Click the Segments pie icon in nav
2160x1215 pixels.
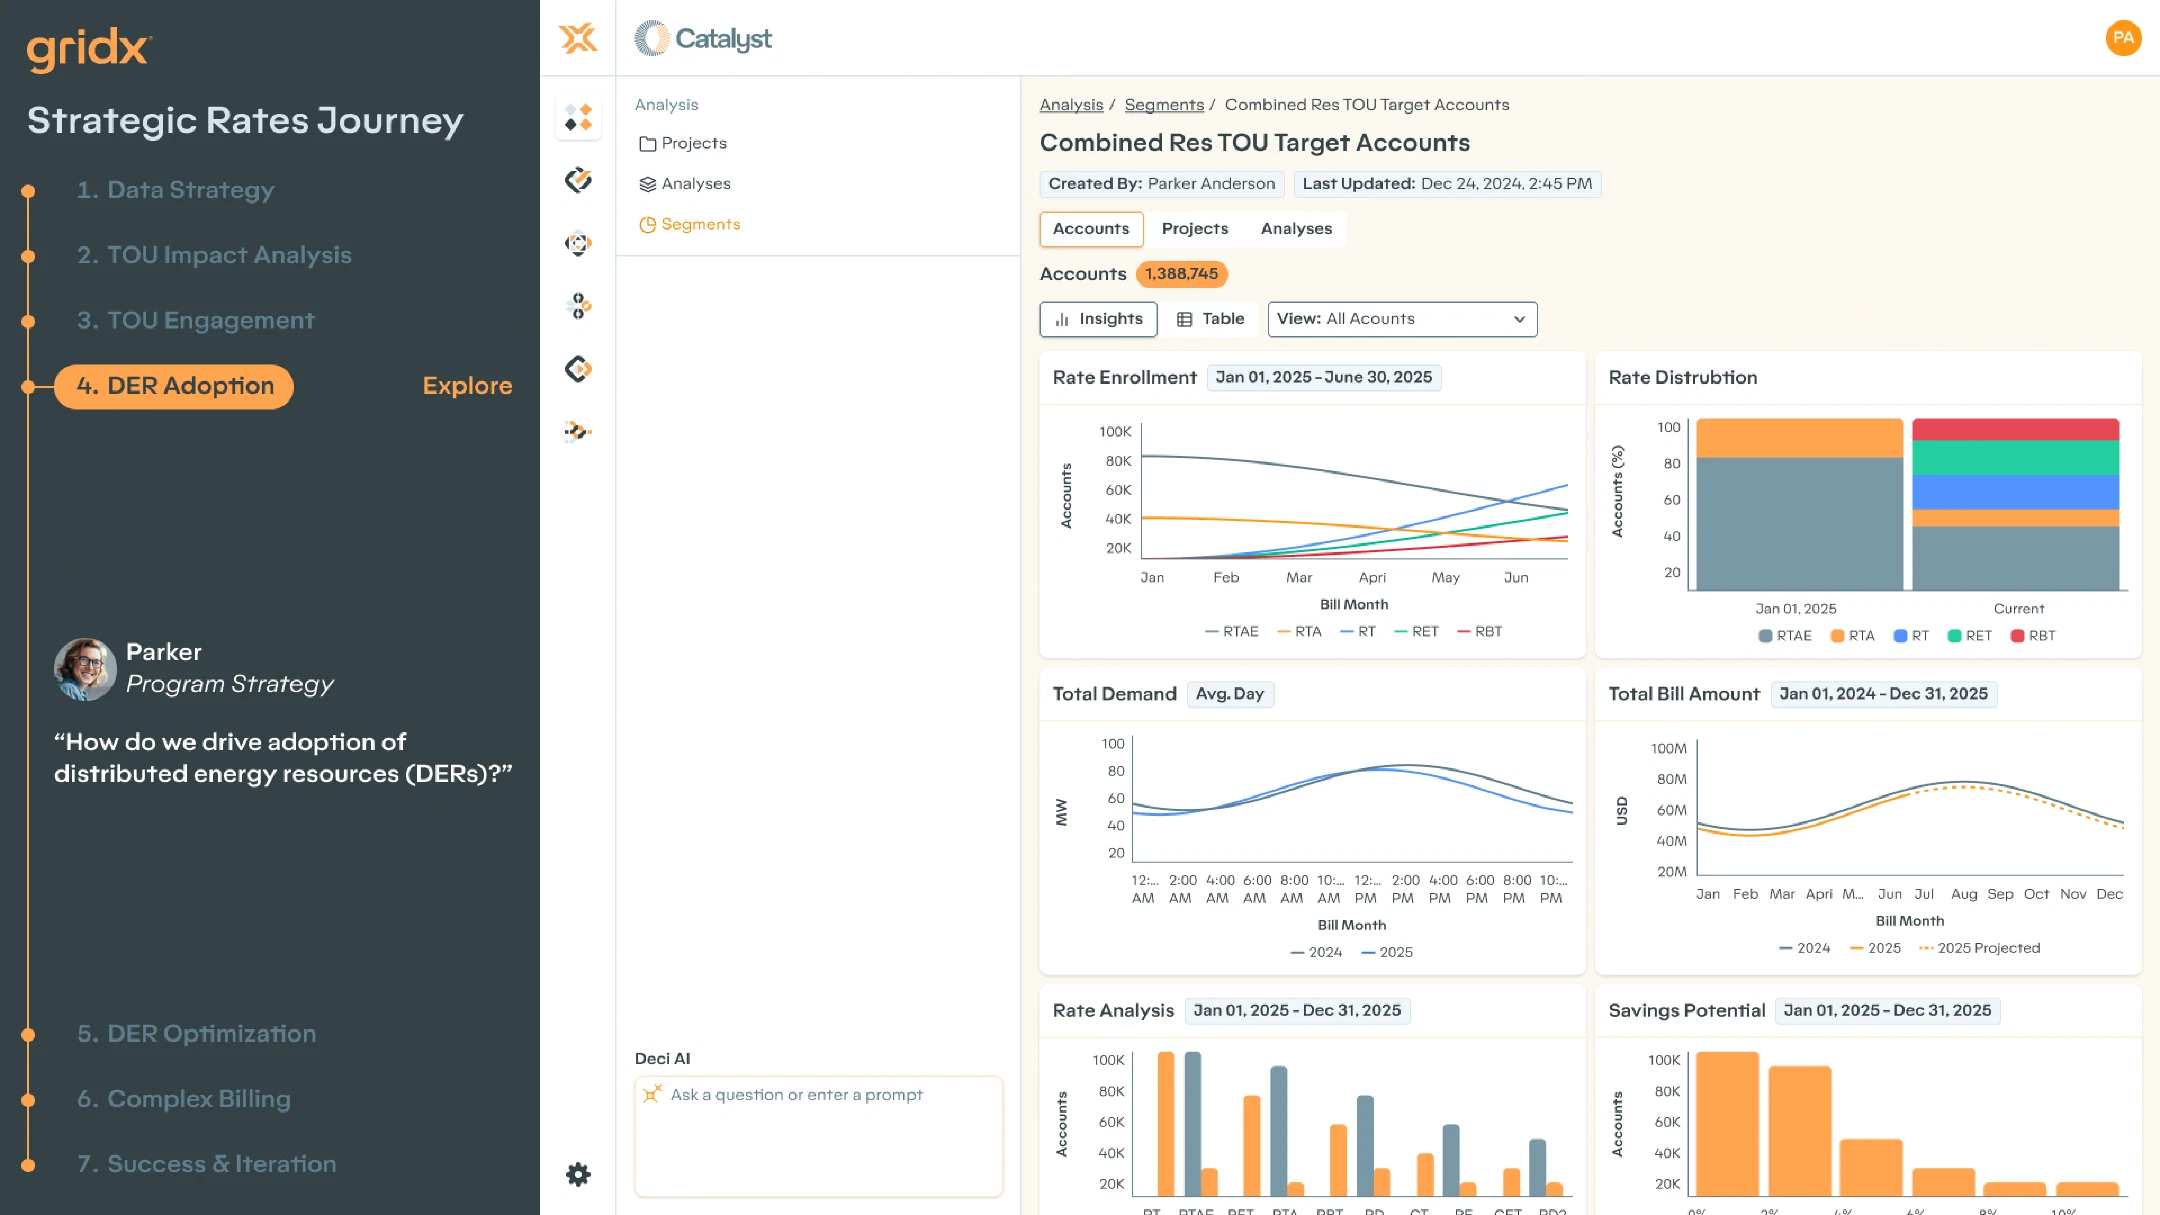[x=647, y=225]
